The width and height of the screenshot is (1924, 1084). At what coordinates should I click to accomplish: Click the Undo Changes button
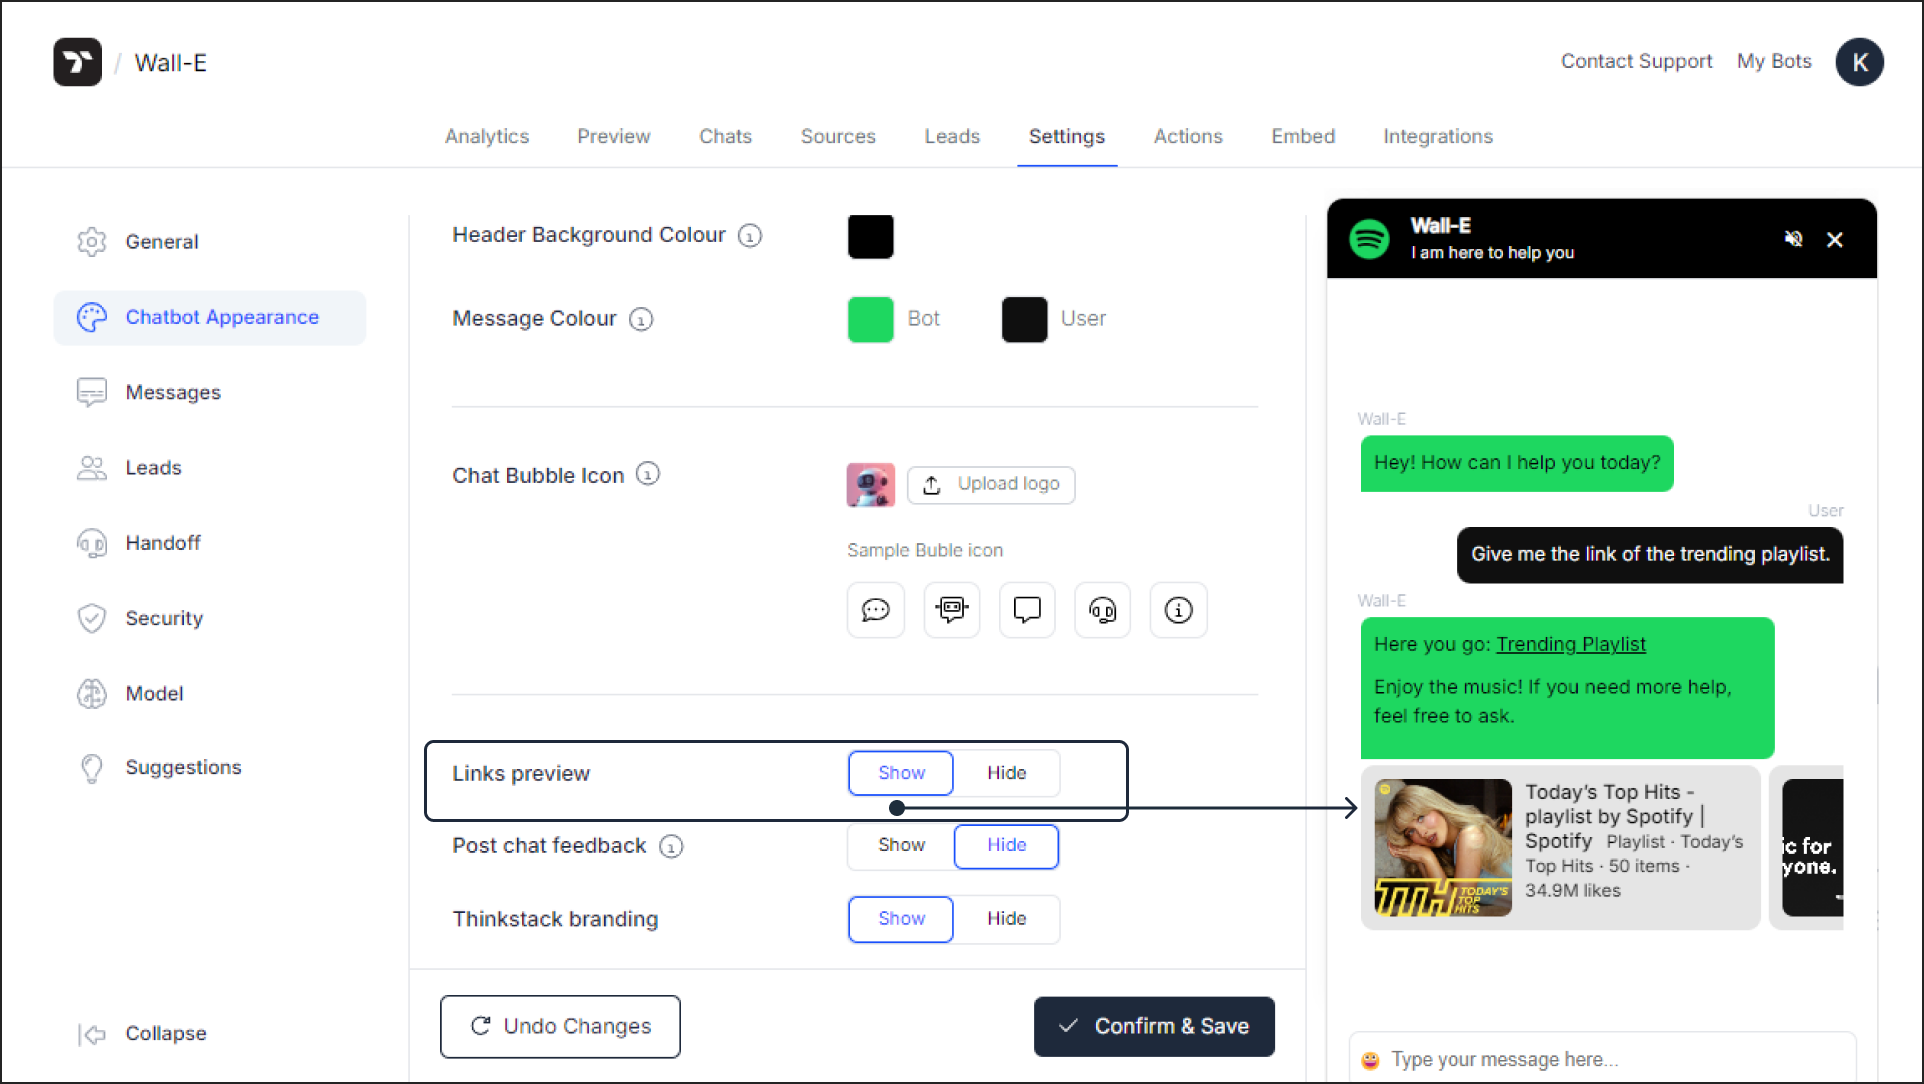coord(560,1026)
